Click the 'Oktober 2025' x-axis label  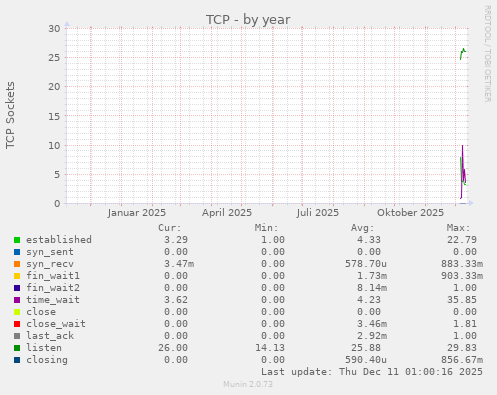pyautogui.click(x=410, y=213)
